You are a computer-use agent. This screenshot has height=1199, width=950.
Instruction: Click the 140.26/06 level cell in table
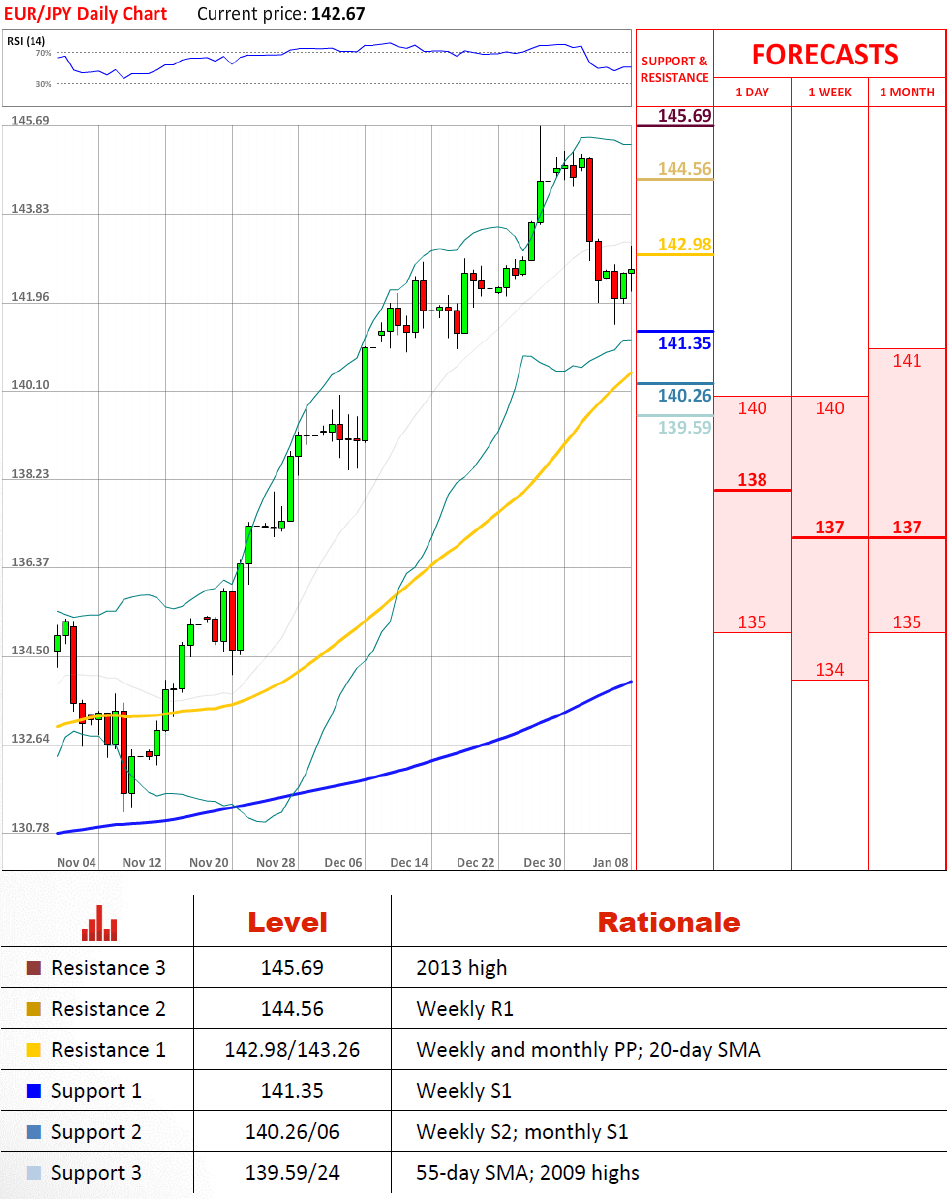[292, 1132]
